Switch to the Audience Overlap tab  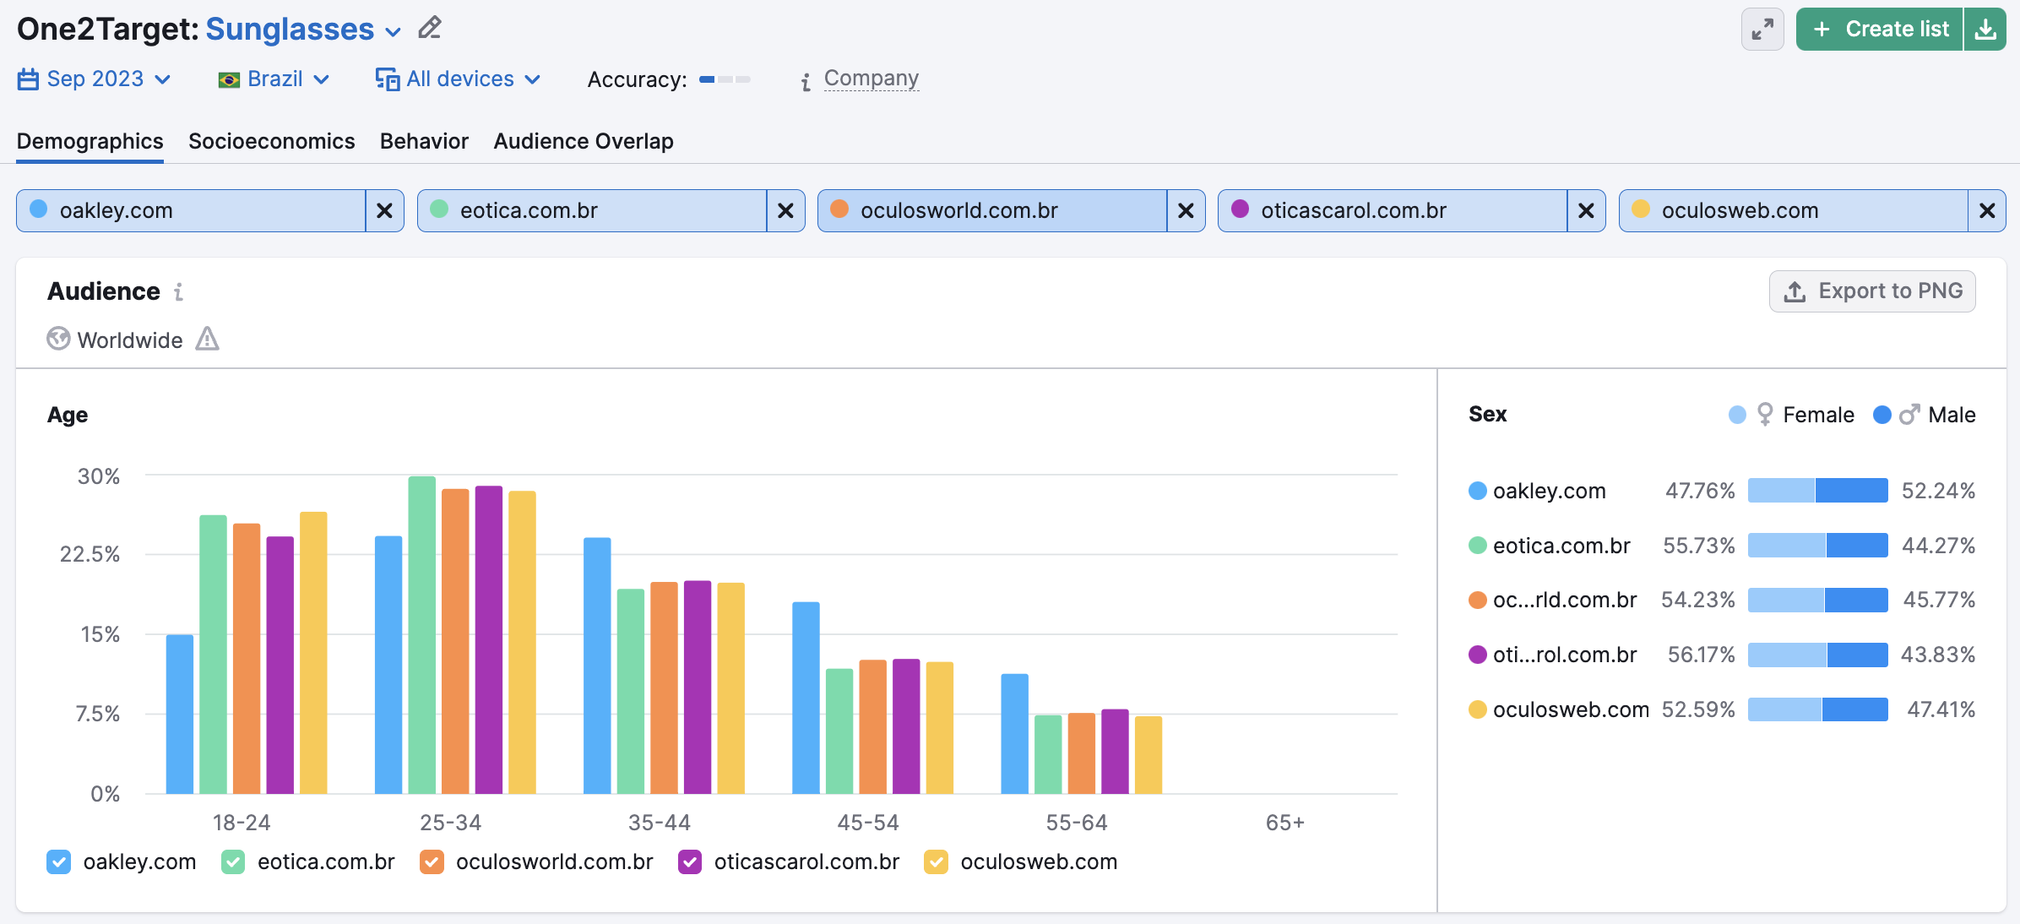click(x=584, y=141)
